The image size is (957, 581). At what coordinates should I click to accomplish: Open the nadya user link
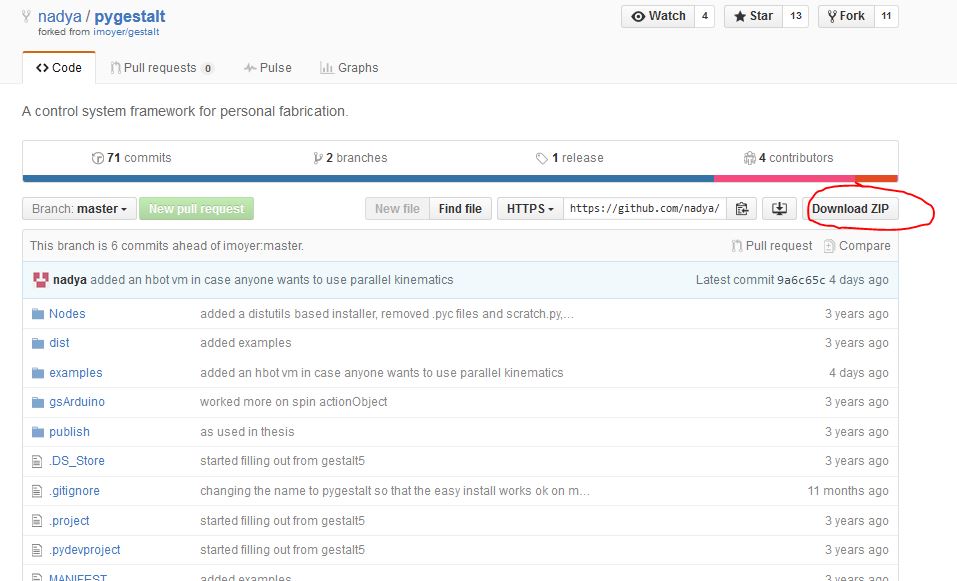click(x=60, y=16)
